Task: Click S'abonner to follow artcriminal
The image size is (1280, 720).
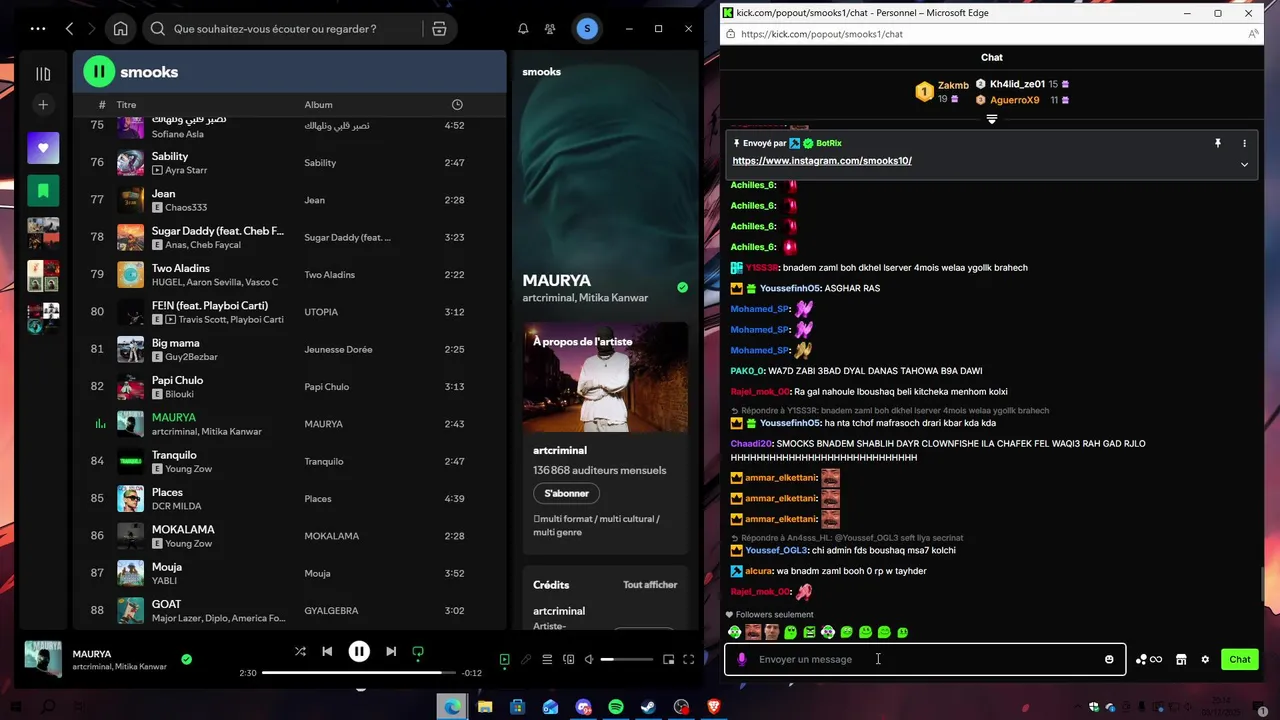Action: click(x=566, y=493)
